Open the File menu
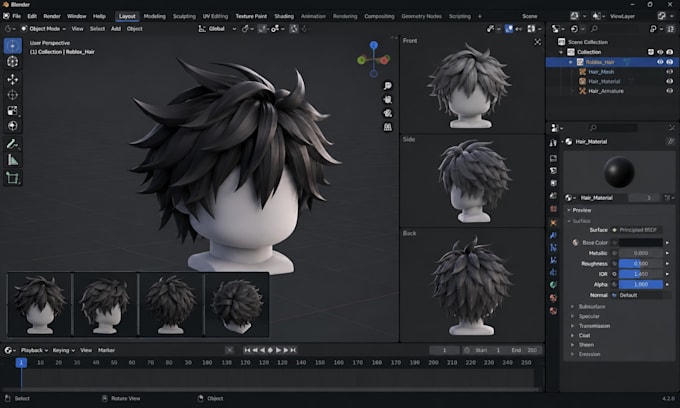This screenshot has height=408, width=680. click(16, 16)
